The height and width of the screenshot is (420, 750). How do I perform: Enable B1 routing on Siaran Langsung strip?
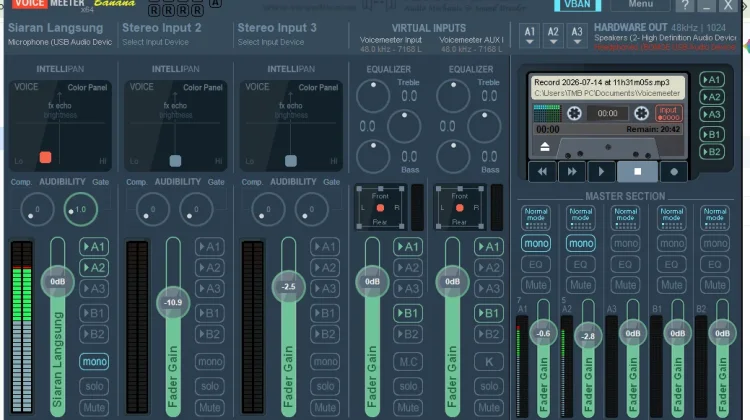point(94,313)
